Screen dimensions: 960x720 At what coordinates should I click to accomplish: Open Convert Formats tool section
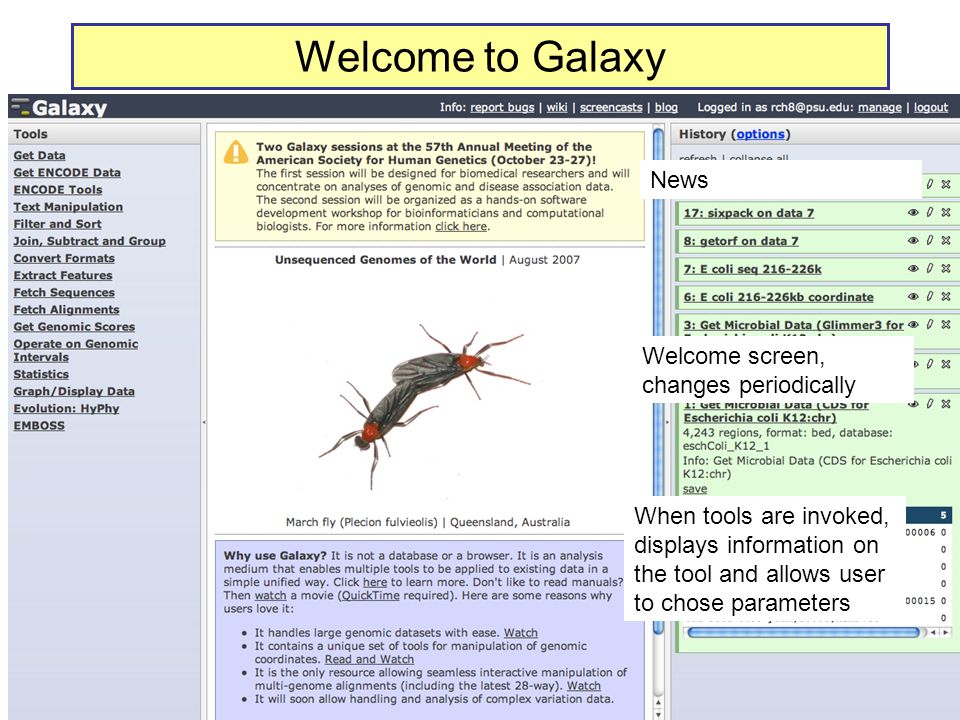point(64,258)
